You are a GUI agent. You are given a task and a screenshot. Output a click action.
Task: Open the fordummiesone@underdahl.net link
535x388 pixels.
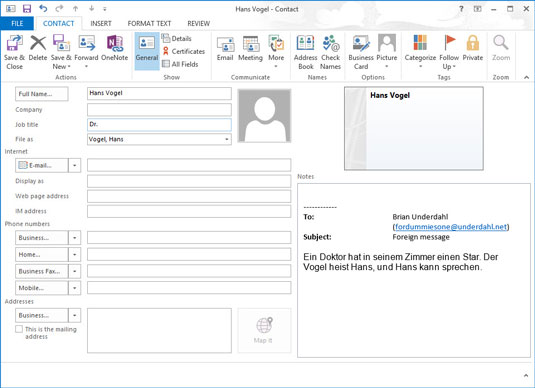pos(450,227)
